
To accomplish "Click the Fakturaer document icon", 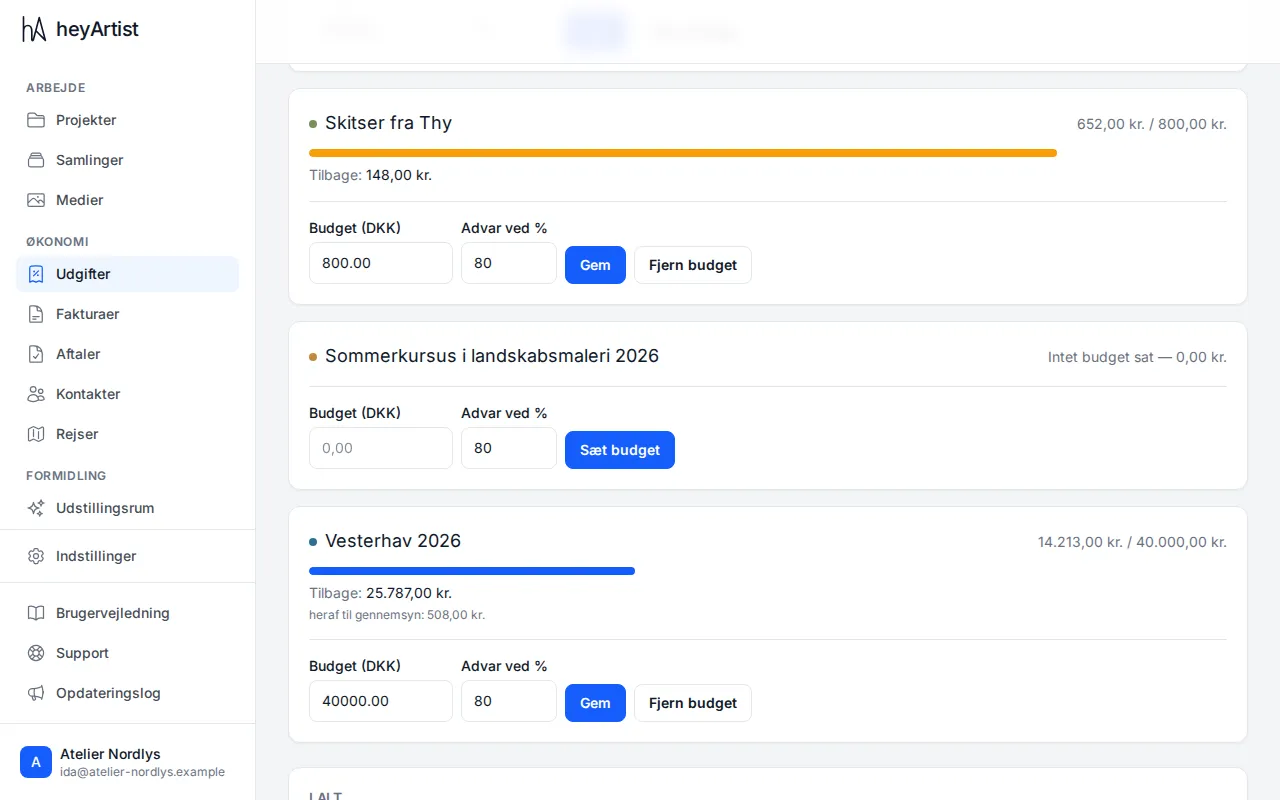I will click(36, 314).
